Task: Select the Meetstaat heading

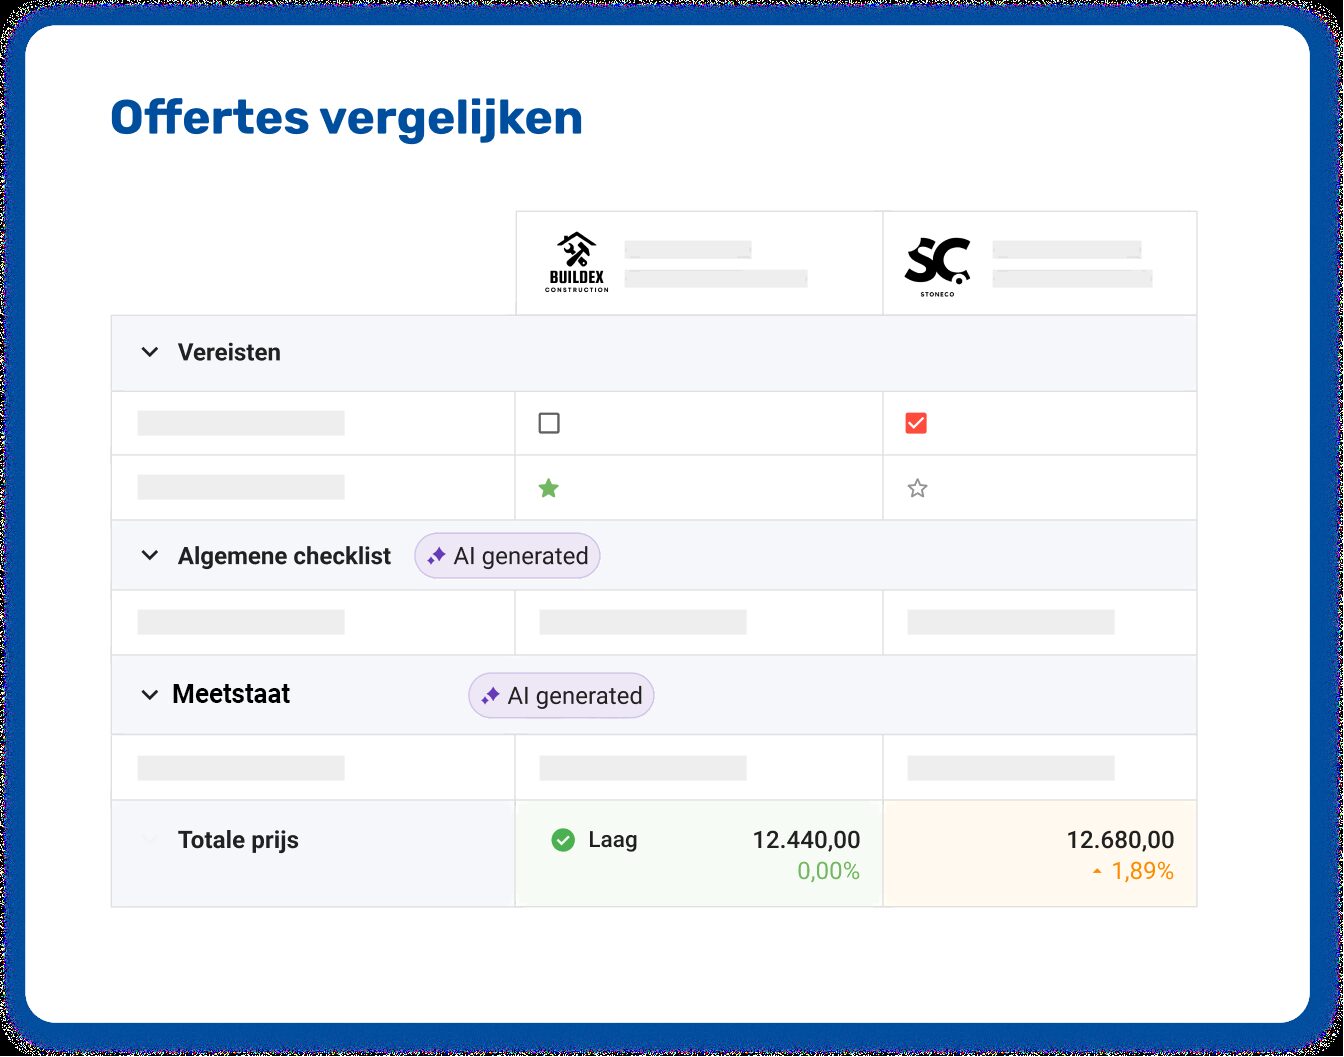Action: click(231, 694)
